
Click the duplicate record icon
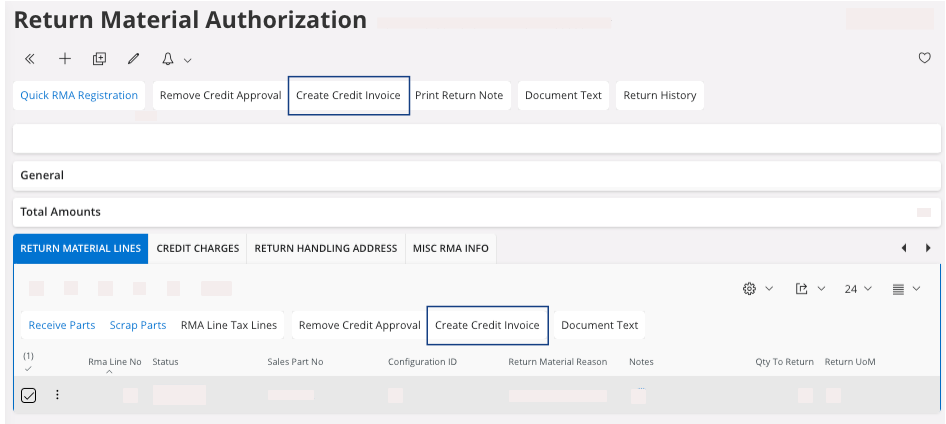tap(99, 59)
